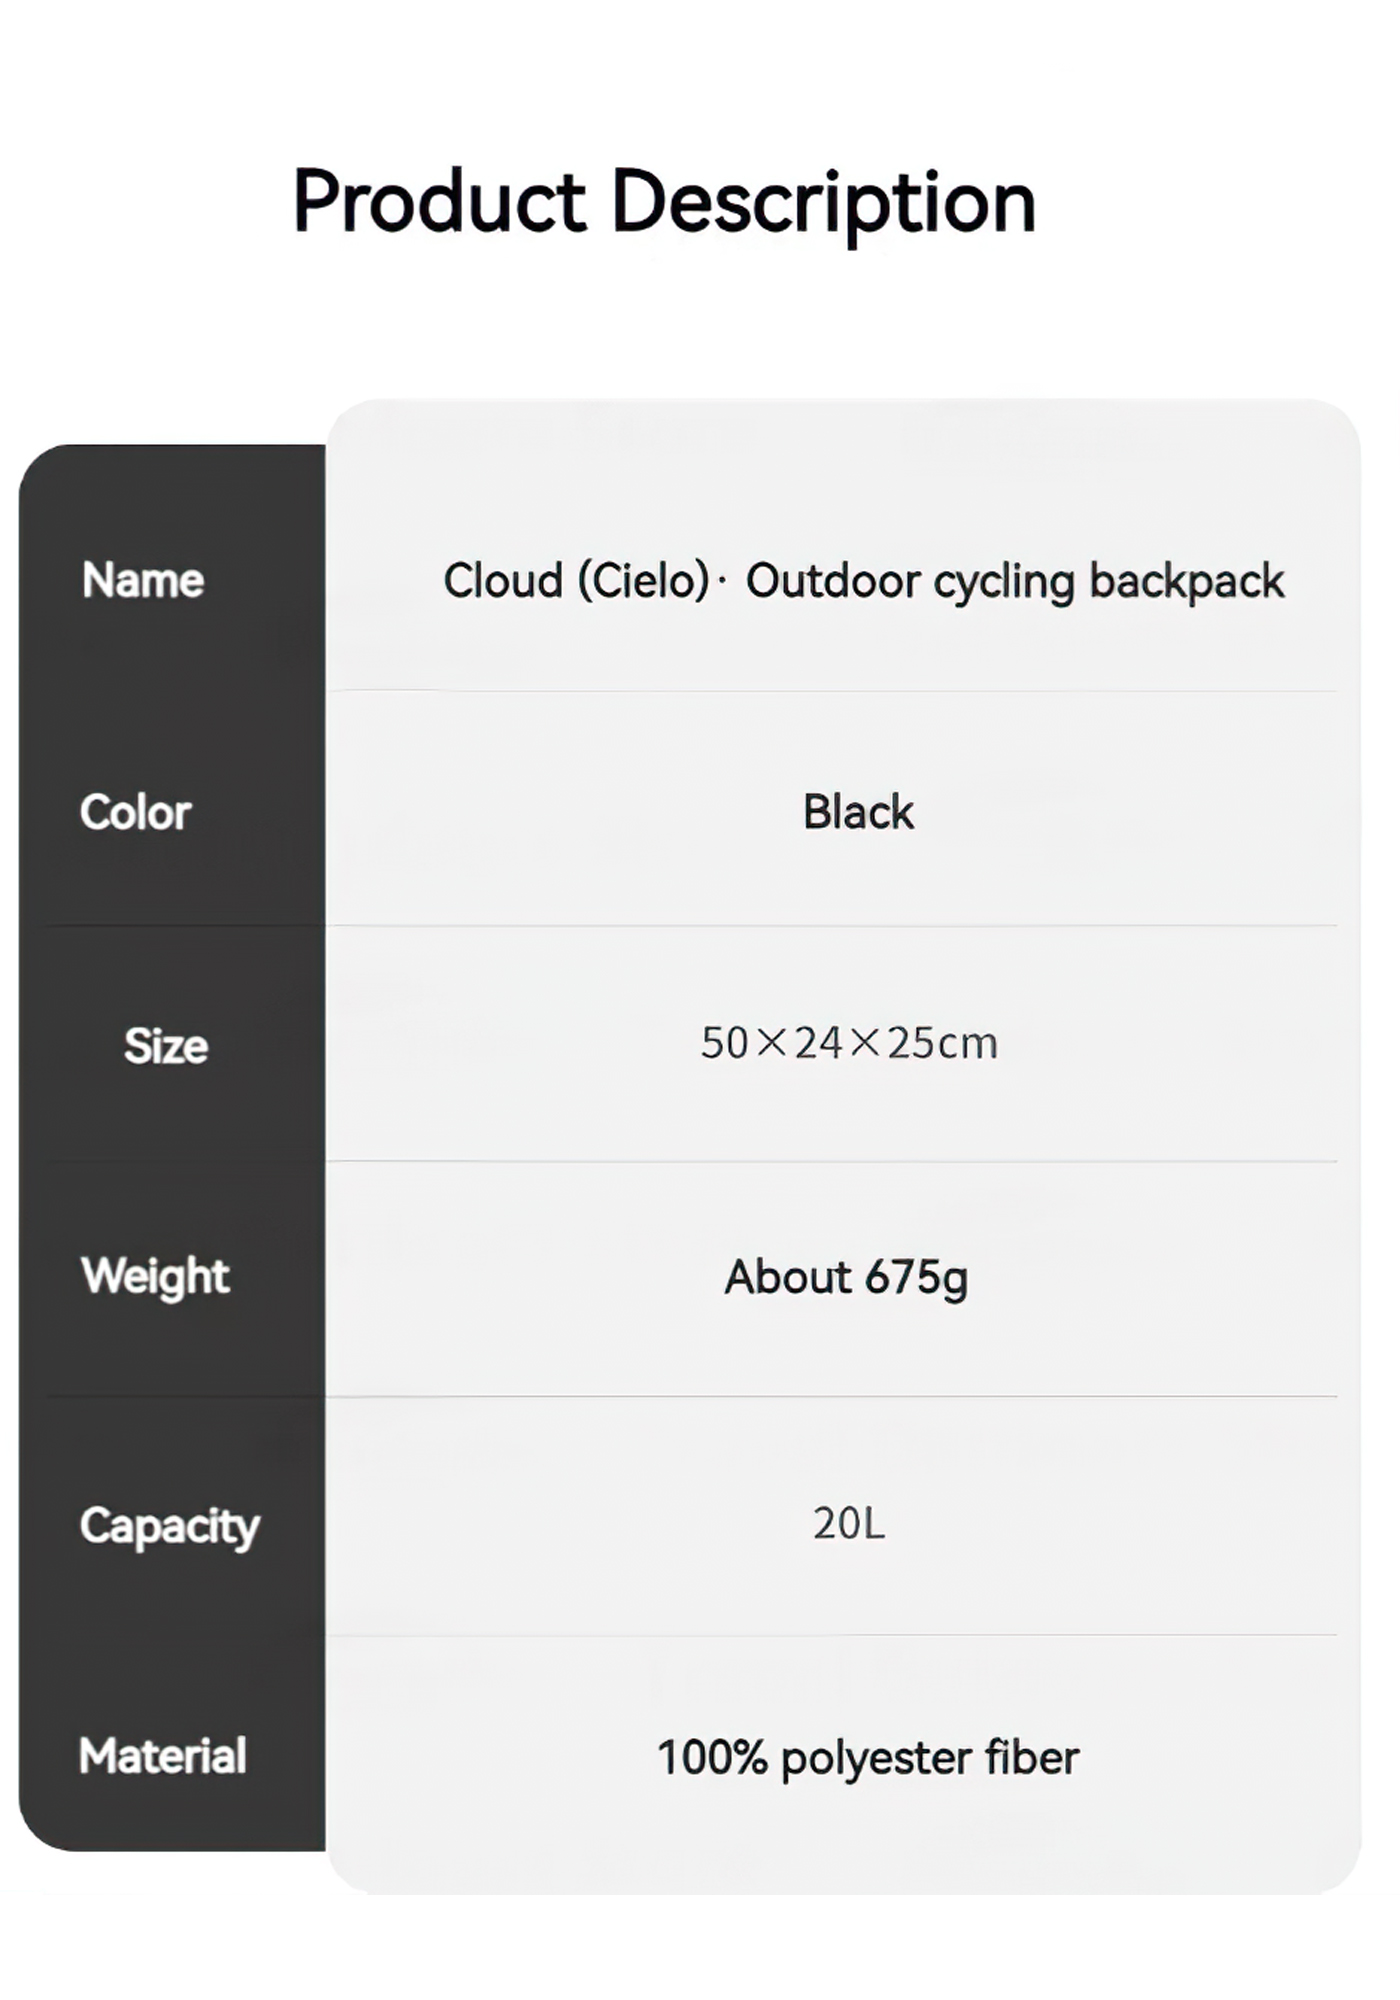Click the word backpack in name row
This screenshot has height=2000, width=1400.
click(1187, 582)
